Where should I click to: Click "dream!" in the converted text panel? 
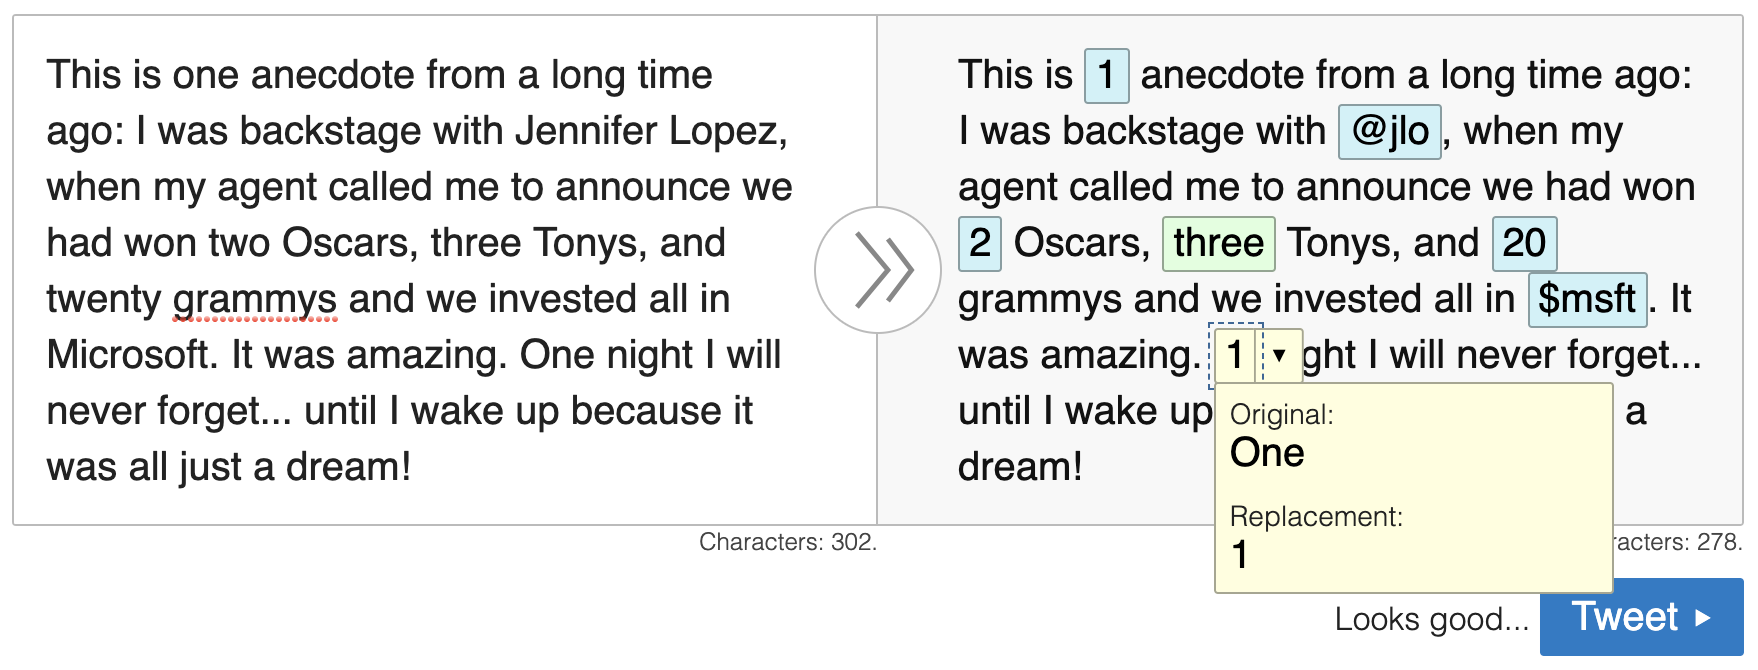pyautogui.click(x=1019, y=467)
